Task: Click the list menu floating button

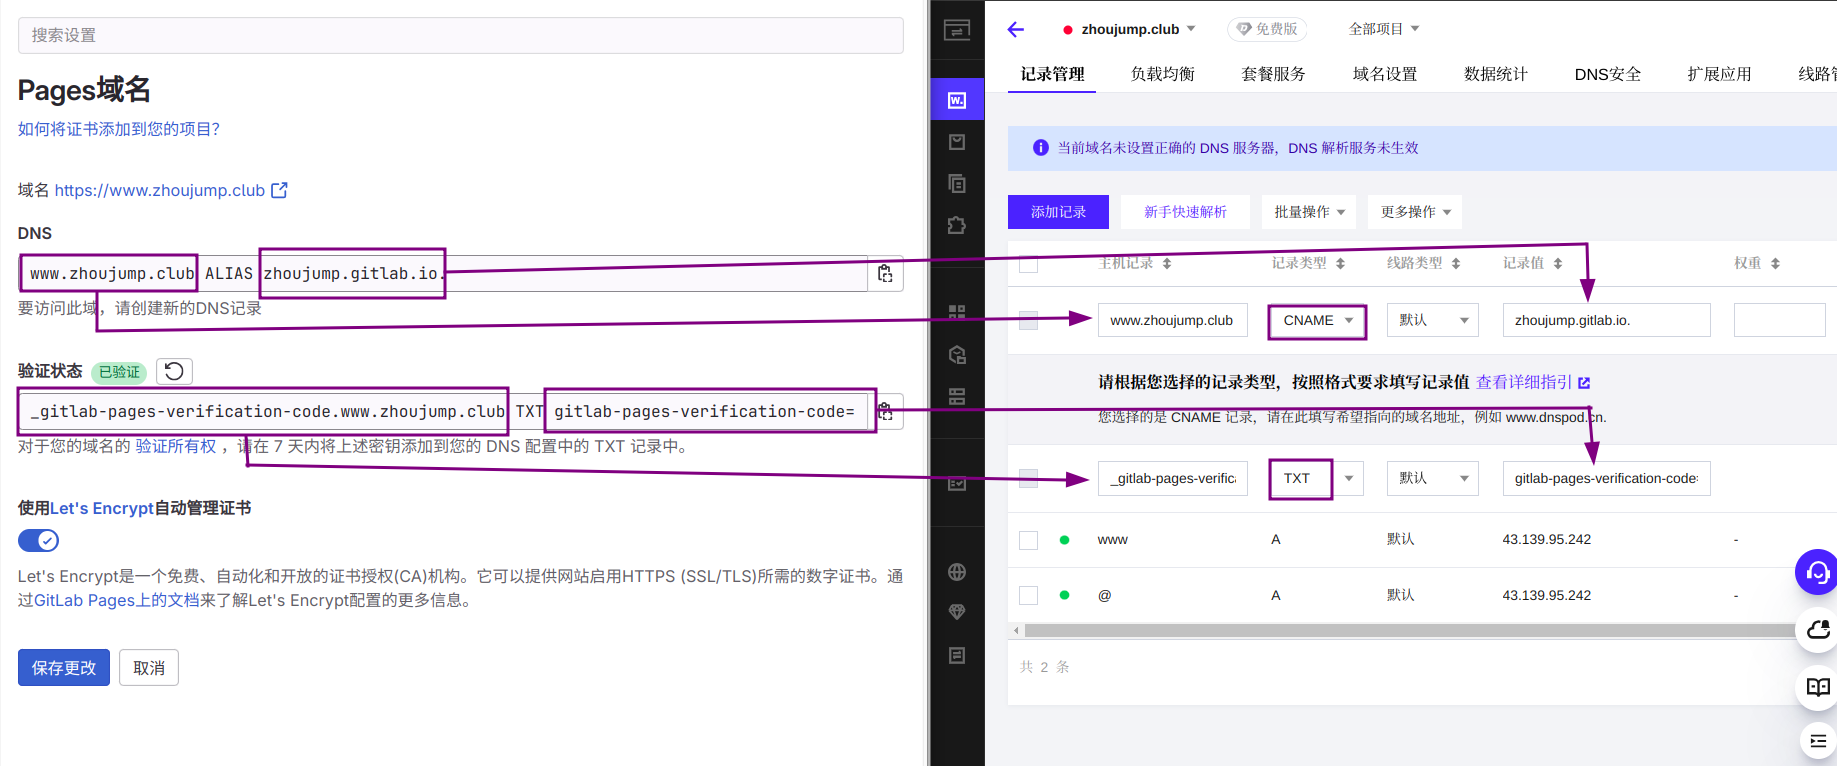Action: (1818, 741)
